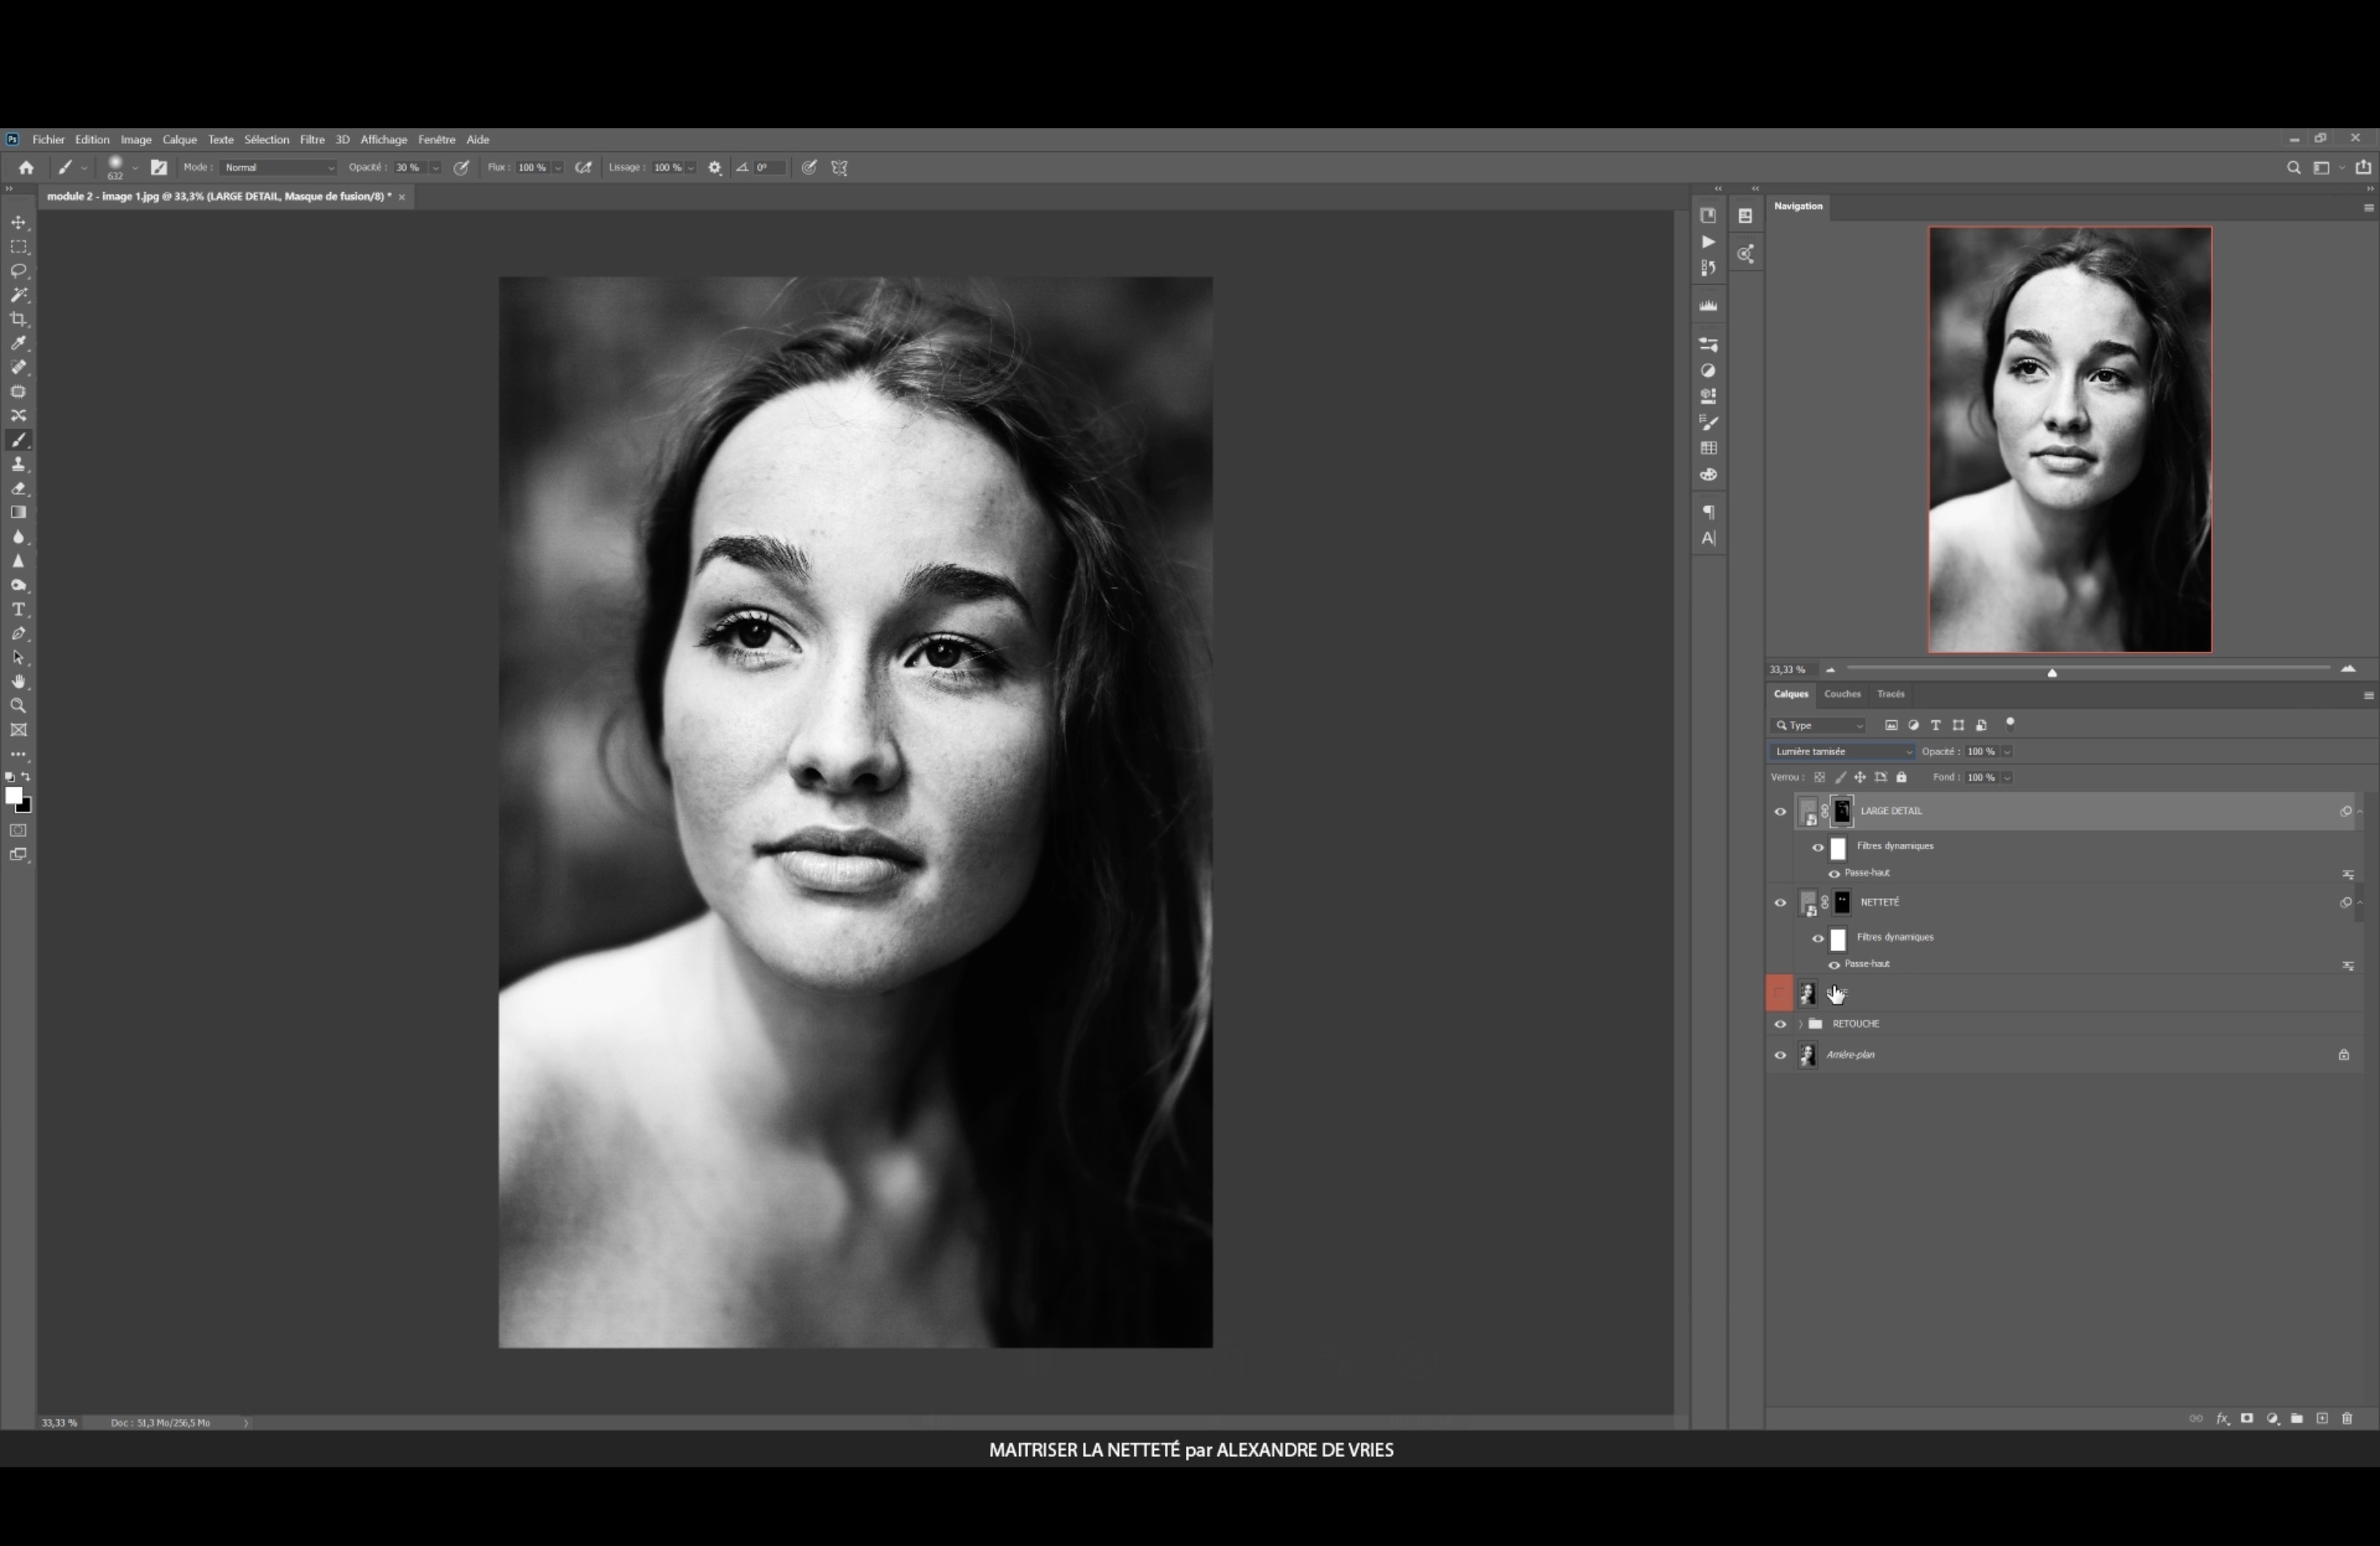Select the Lasso tool
Screen dimensions: 2380x1546
[18, 271]
